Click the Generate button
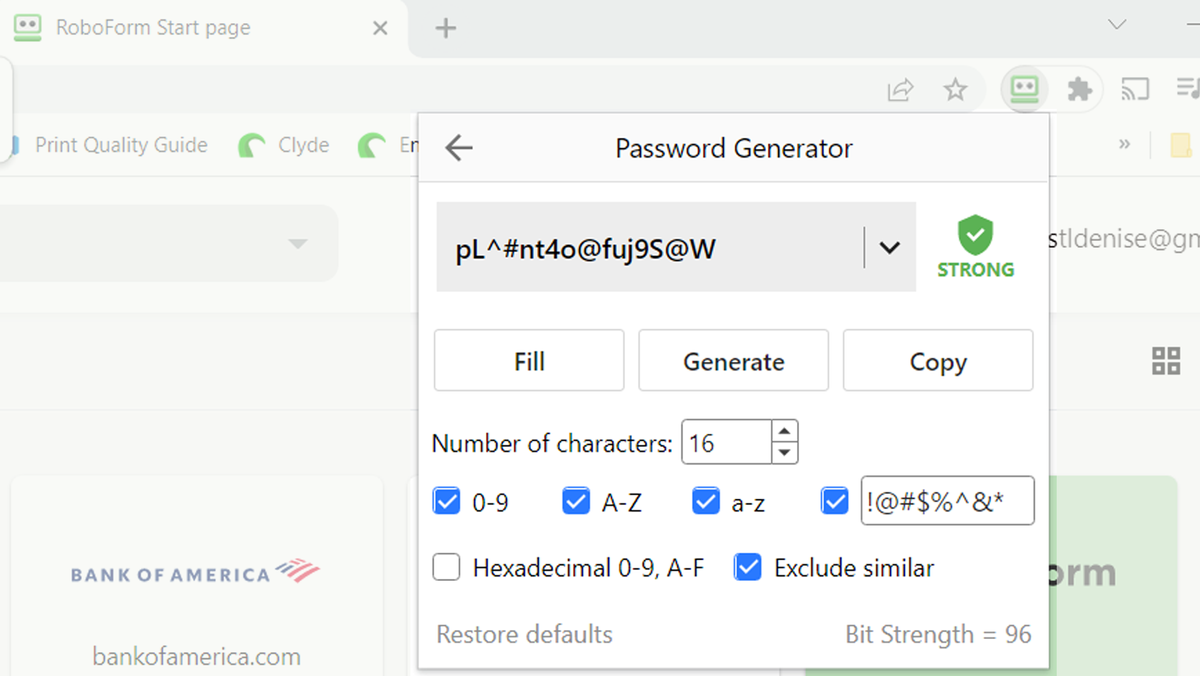Viewport: 1200px width, 676px height. pos(733,361)
